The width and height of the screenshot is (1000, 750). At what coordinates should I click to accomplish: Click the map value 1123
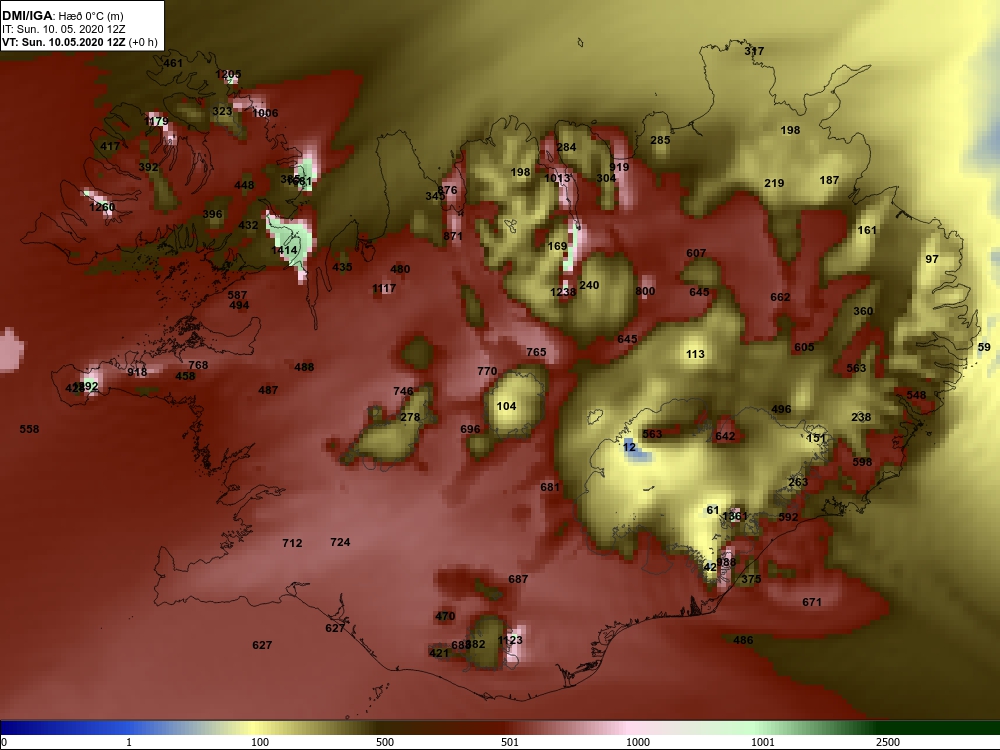pos(510,640)
